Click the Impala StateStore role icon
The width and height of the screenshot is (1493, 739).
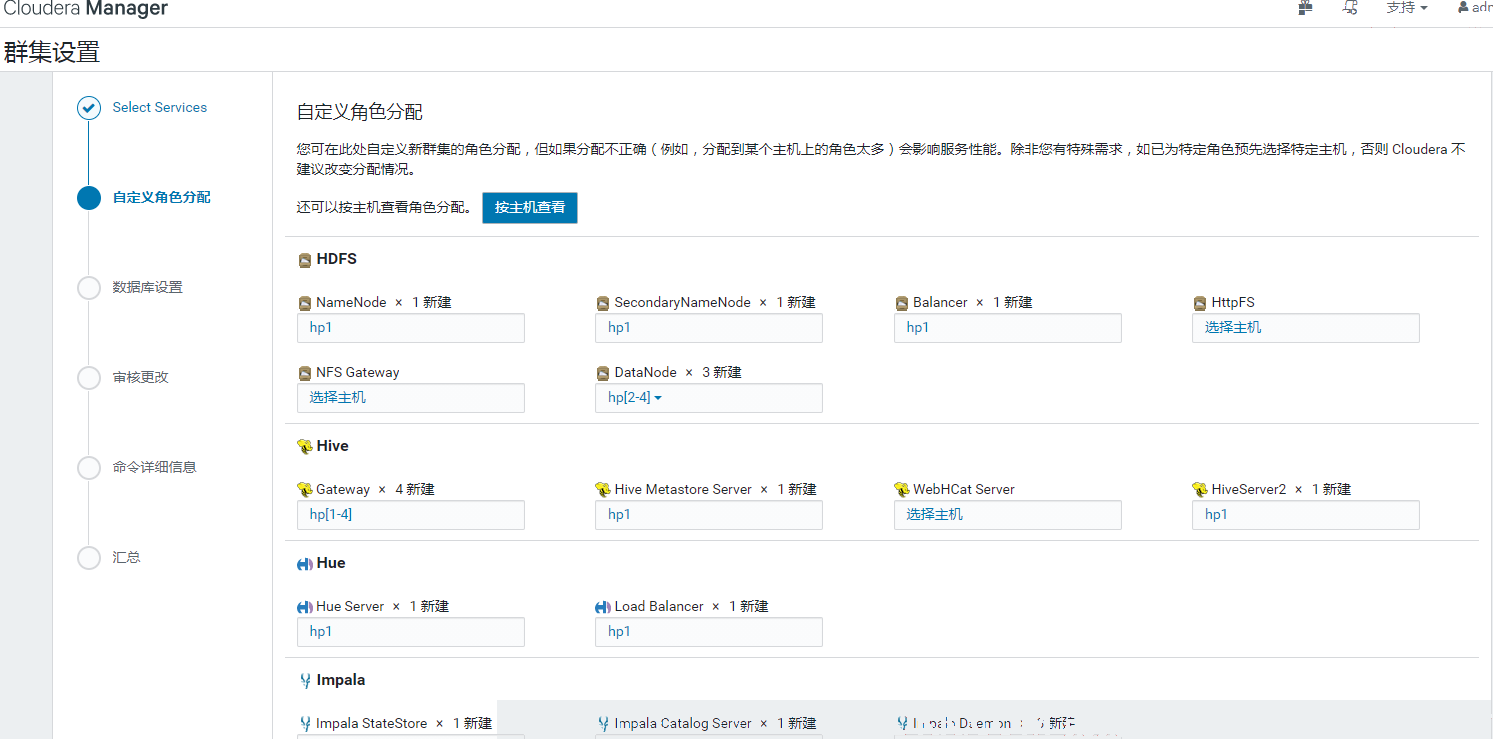click(x=305, y=724)
